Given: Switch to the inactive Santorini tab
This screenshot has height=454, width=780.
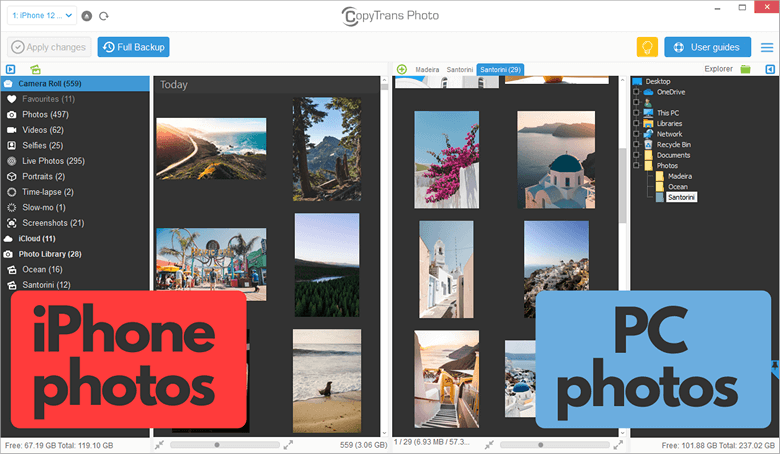Looking at the screenshot, I should [460, 70].
